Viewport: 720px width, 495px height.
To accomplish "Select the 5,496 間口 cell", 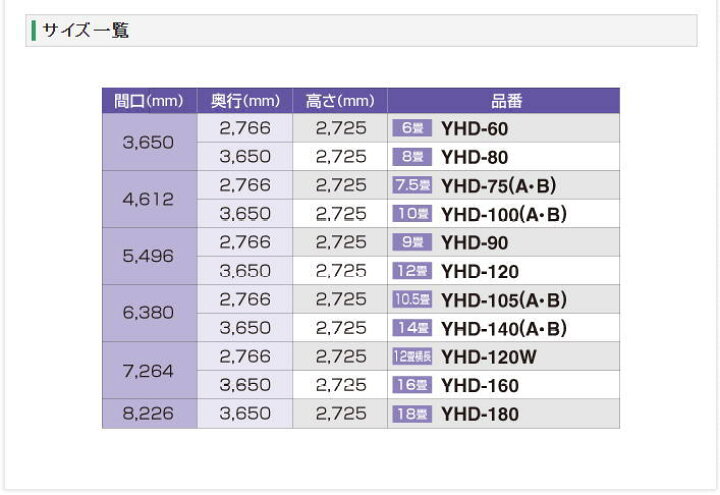I will [148, 256].
